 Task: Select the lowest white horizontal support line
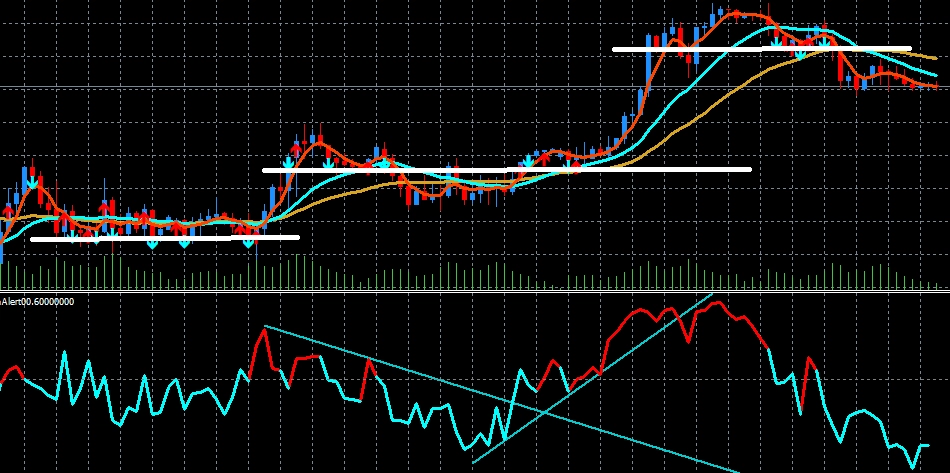pyautogui.click(x=165, y=238)
